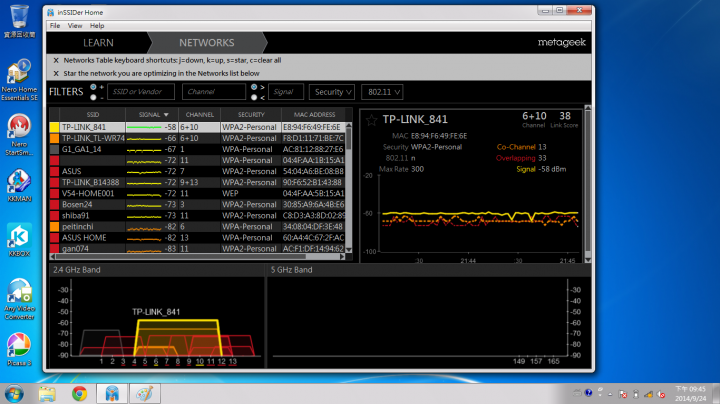Click in the Channel filter field
The image size is (720, 404).
214,92
